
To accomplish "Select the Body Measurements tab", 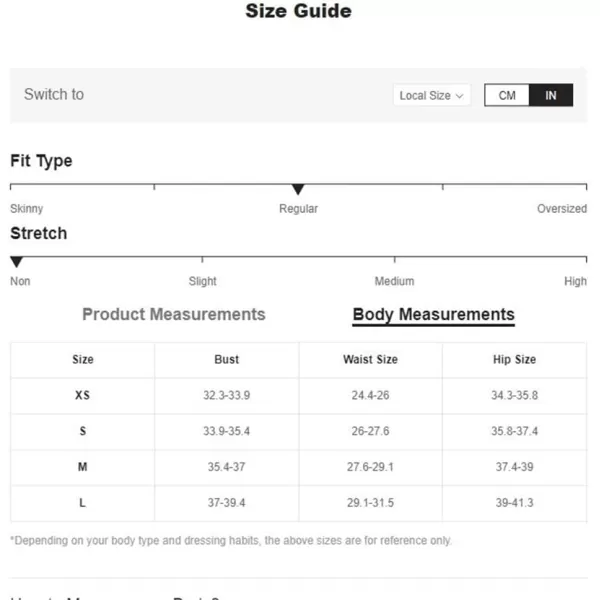I will [434, 315].
